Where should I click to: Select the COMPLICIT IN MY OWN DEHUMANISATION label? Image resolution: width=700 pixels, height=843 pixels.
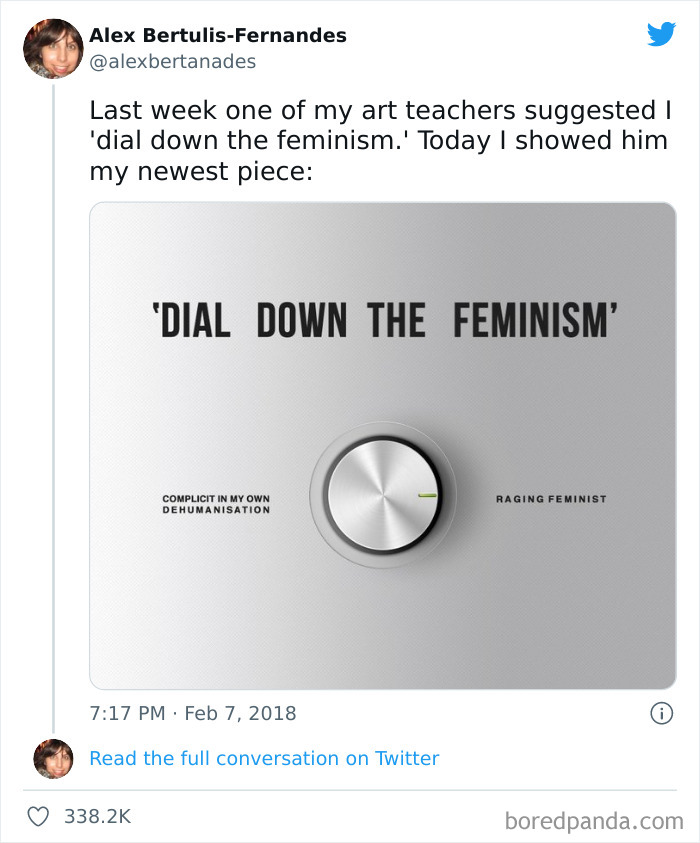(216, 504)
